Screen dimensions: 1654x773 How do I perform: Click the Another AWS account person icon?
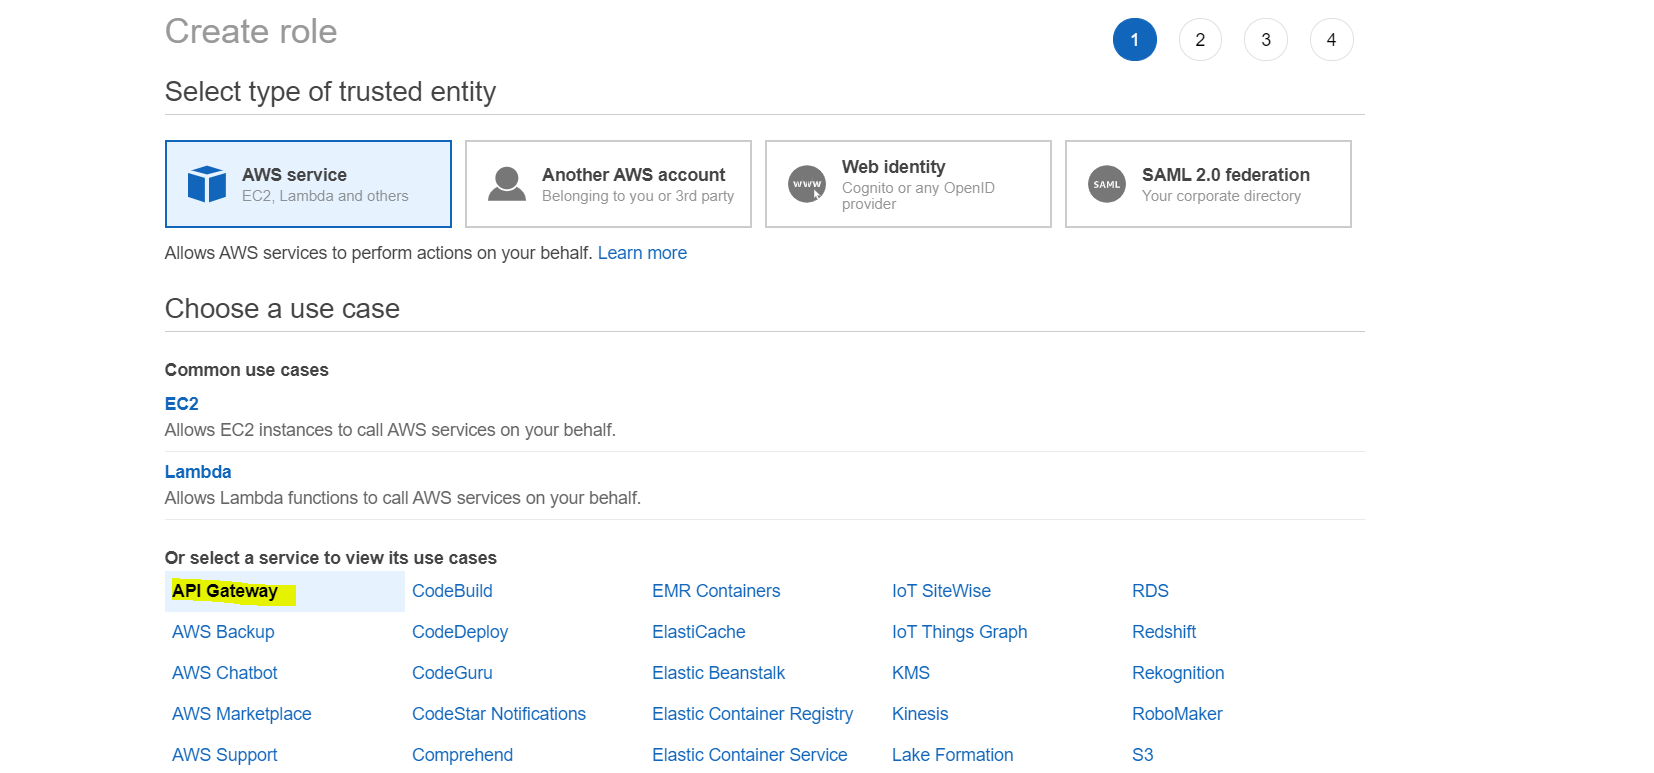tap(507, 184)
